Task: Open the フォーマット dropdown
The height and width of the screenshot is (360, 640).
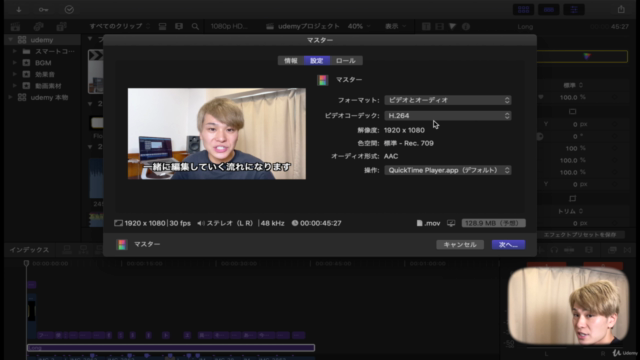Action: 448,100
